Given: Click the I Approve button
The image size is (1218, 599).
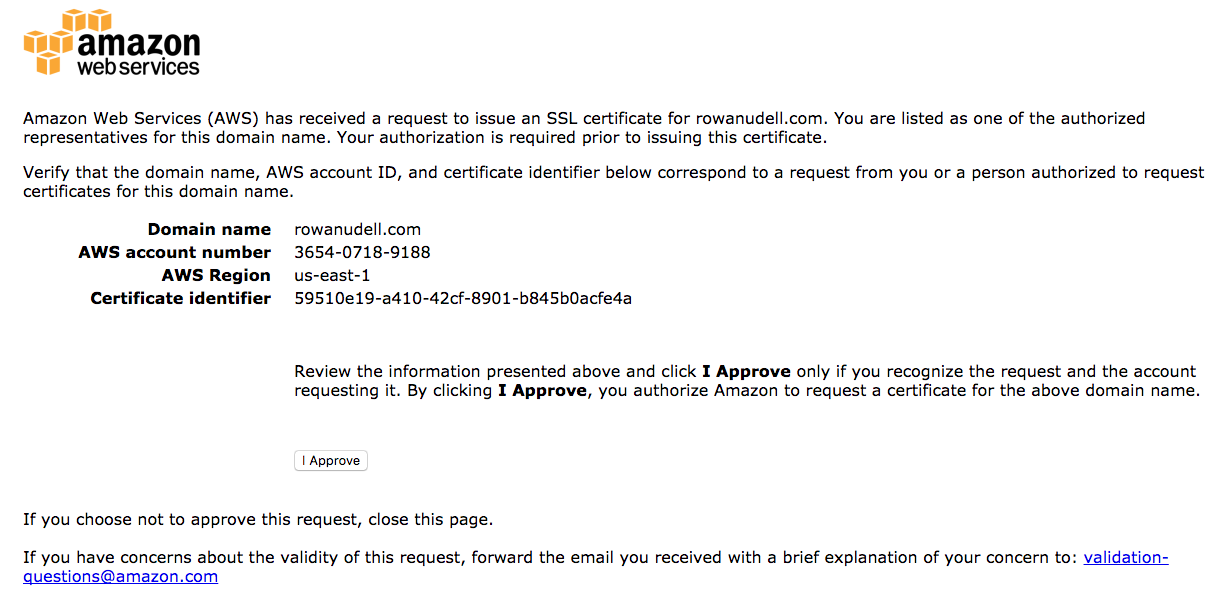Looking at the screenshot, I should 331,461.
